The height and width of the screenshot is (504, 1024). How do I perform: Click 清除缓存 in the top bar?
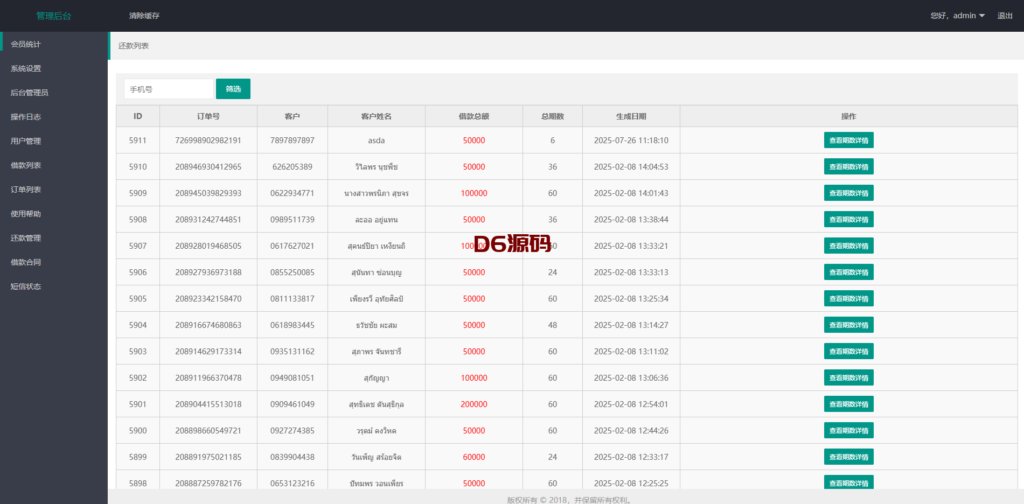tap(144, 16)
